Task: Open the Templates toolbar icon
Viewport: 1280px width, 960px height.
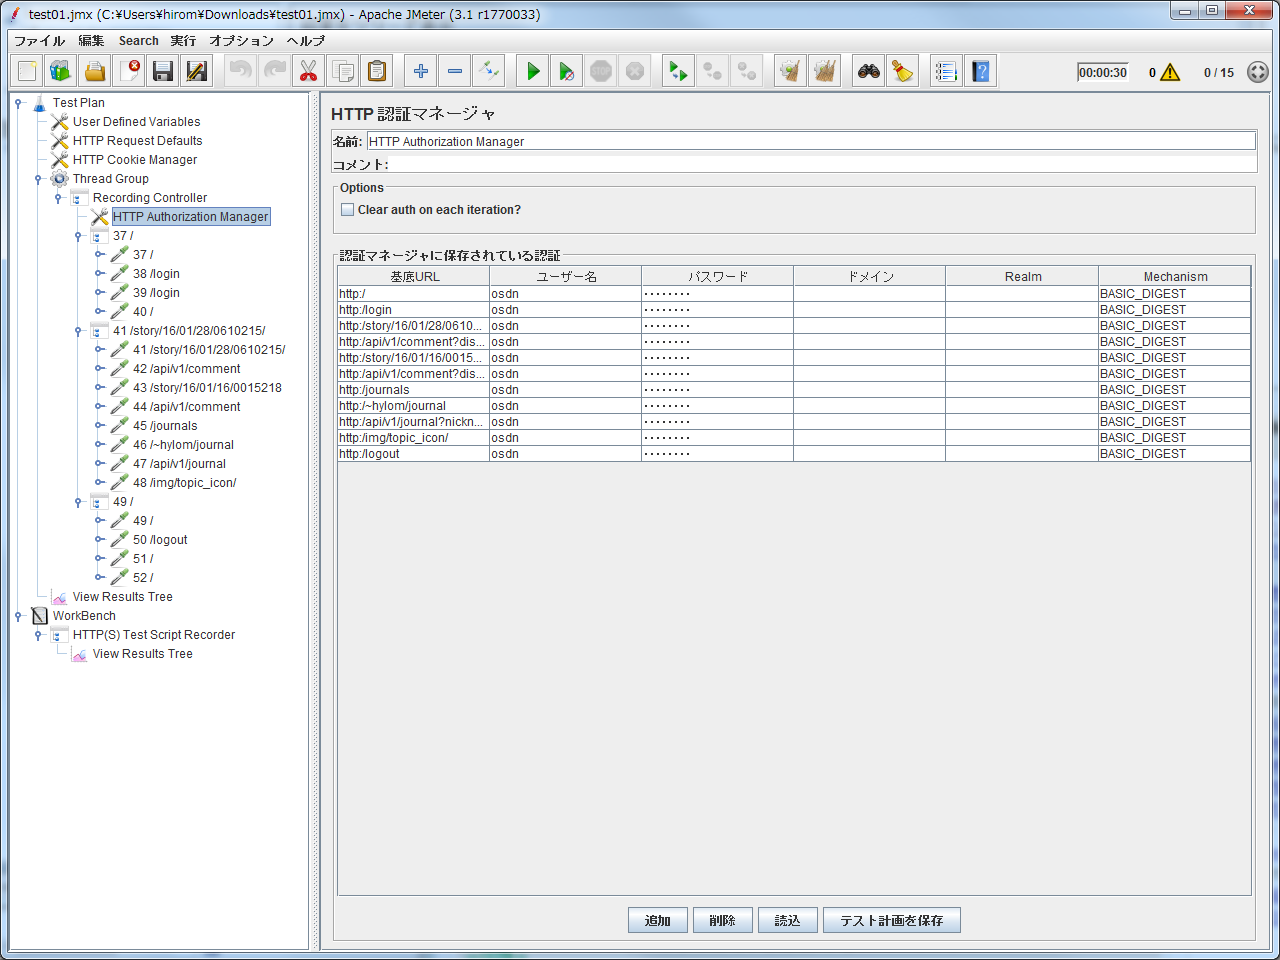Action: click(x=61, y=71)
